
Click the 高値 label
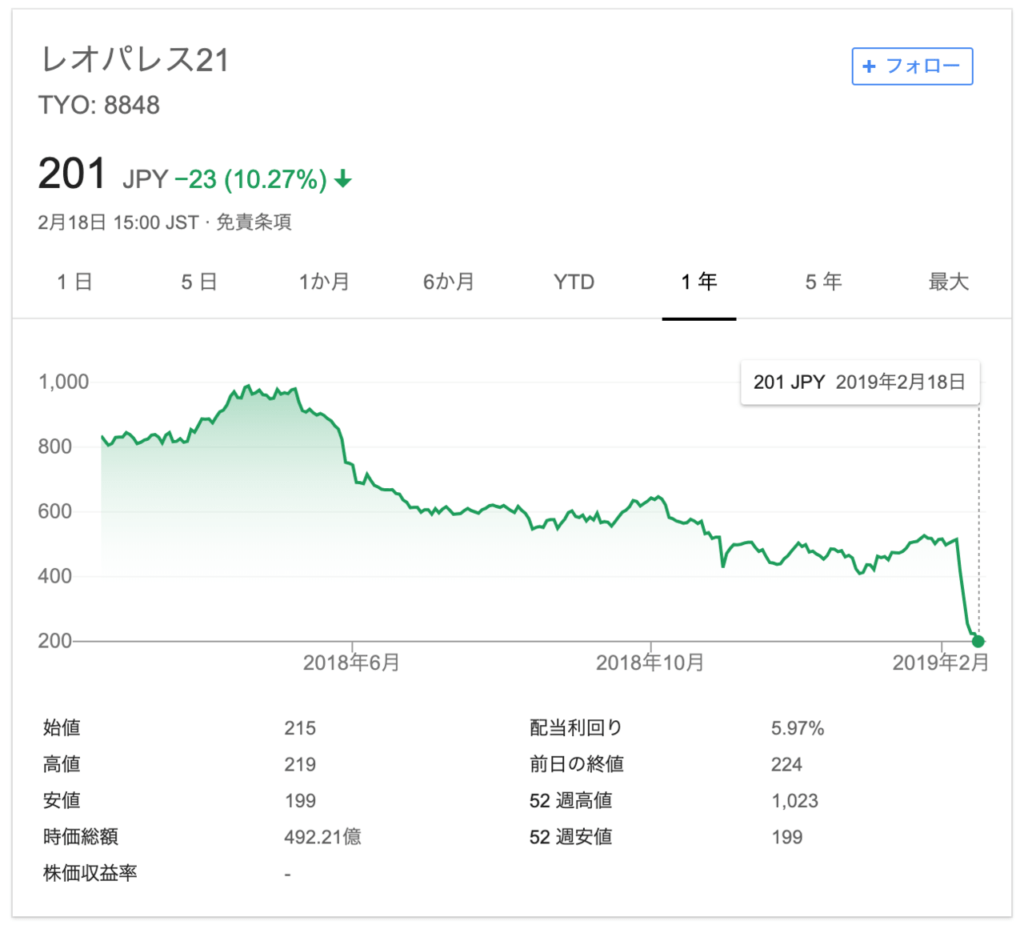click(x=61, y=764)
